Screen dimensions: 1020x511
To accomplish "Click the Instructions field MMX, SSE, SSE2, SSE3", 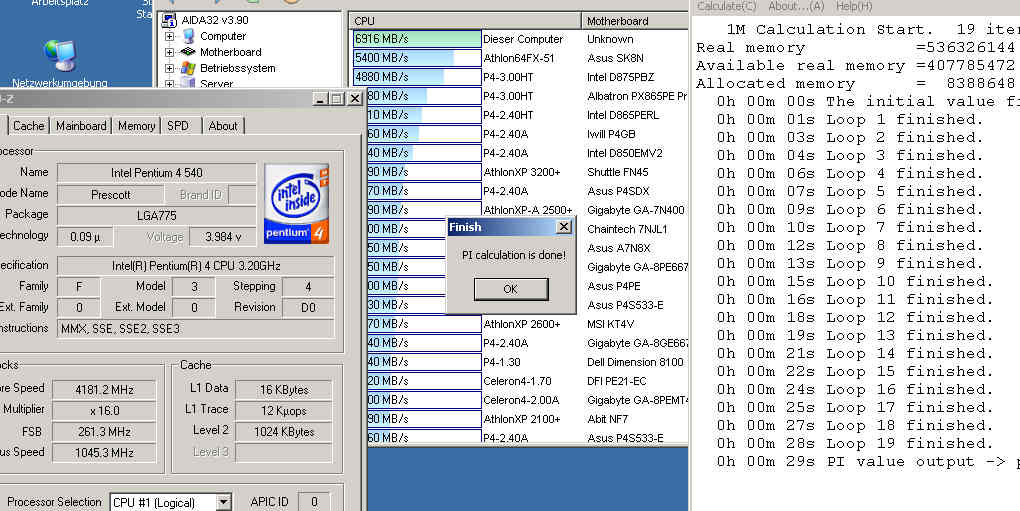I will [x=196, y=329].
